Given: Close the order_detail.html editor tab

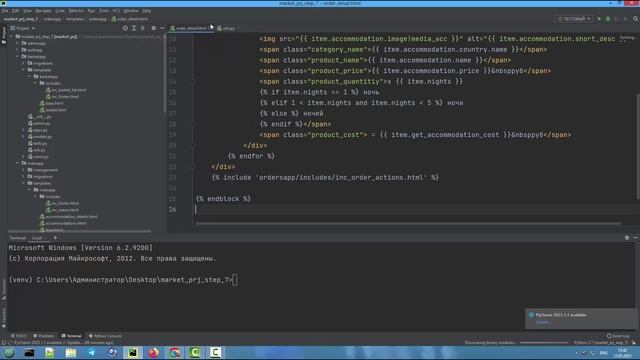Looking at the screenshot, I should click(211, 28).
